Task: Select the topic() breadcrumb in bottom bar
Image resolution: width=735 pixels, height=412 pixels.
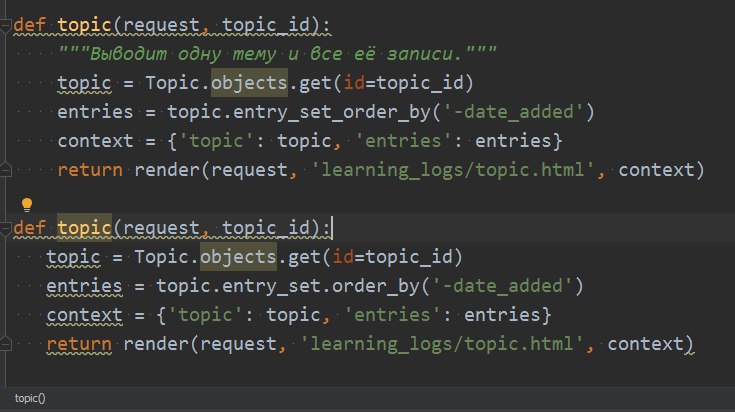Action: (x=30, y=398)
